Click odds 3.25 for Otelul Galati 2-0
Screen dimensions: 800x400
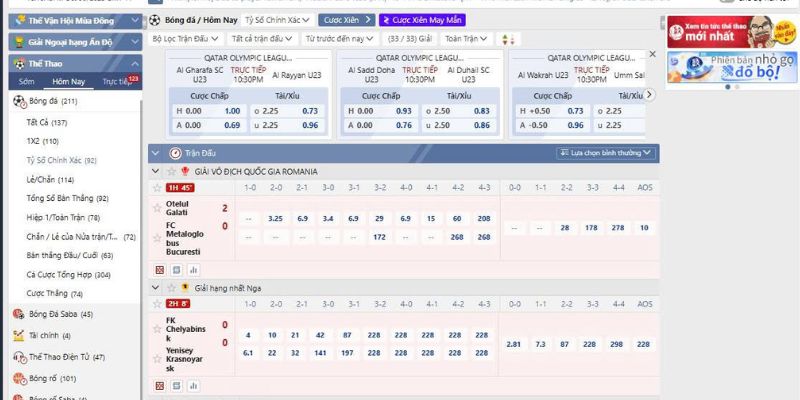click(x=276, y=217)
